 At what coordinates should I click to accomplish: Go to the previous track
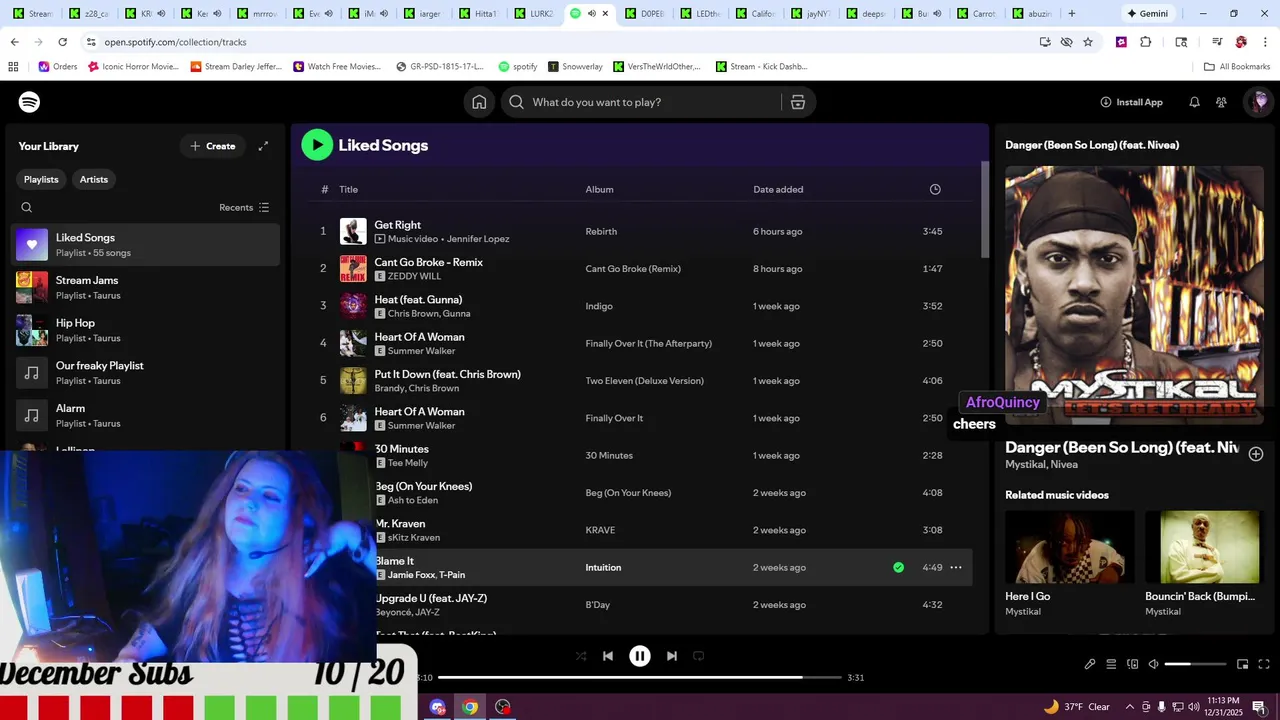point(608,656)
